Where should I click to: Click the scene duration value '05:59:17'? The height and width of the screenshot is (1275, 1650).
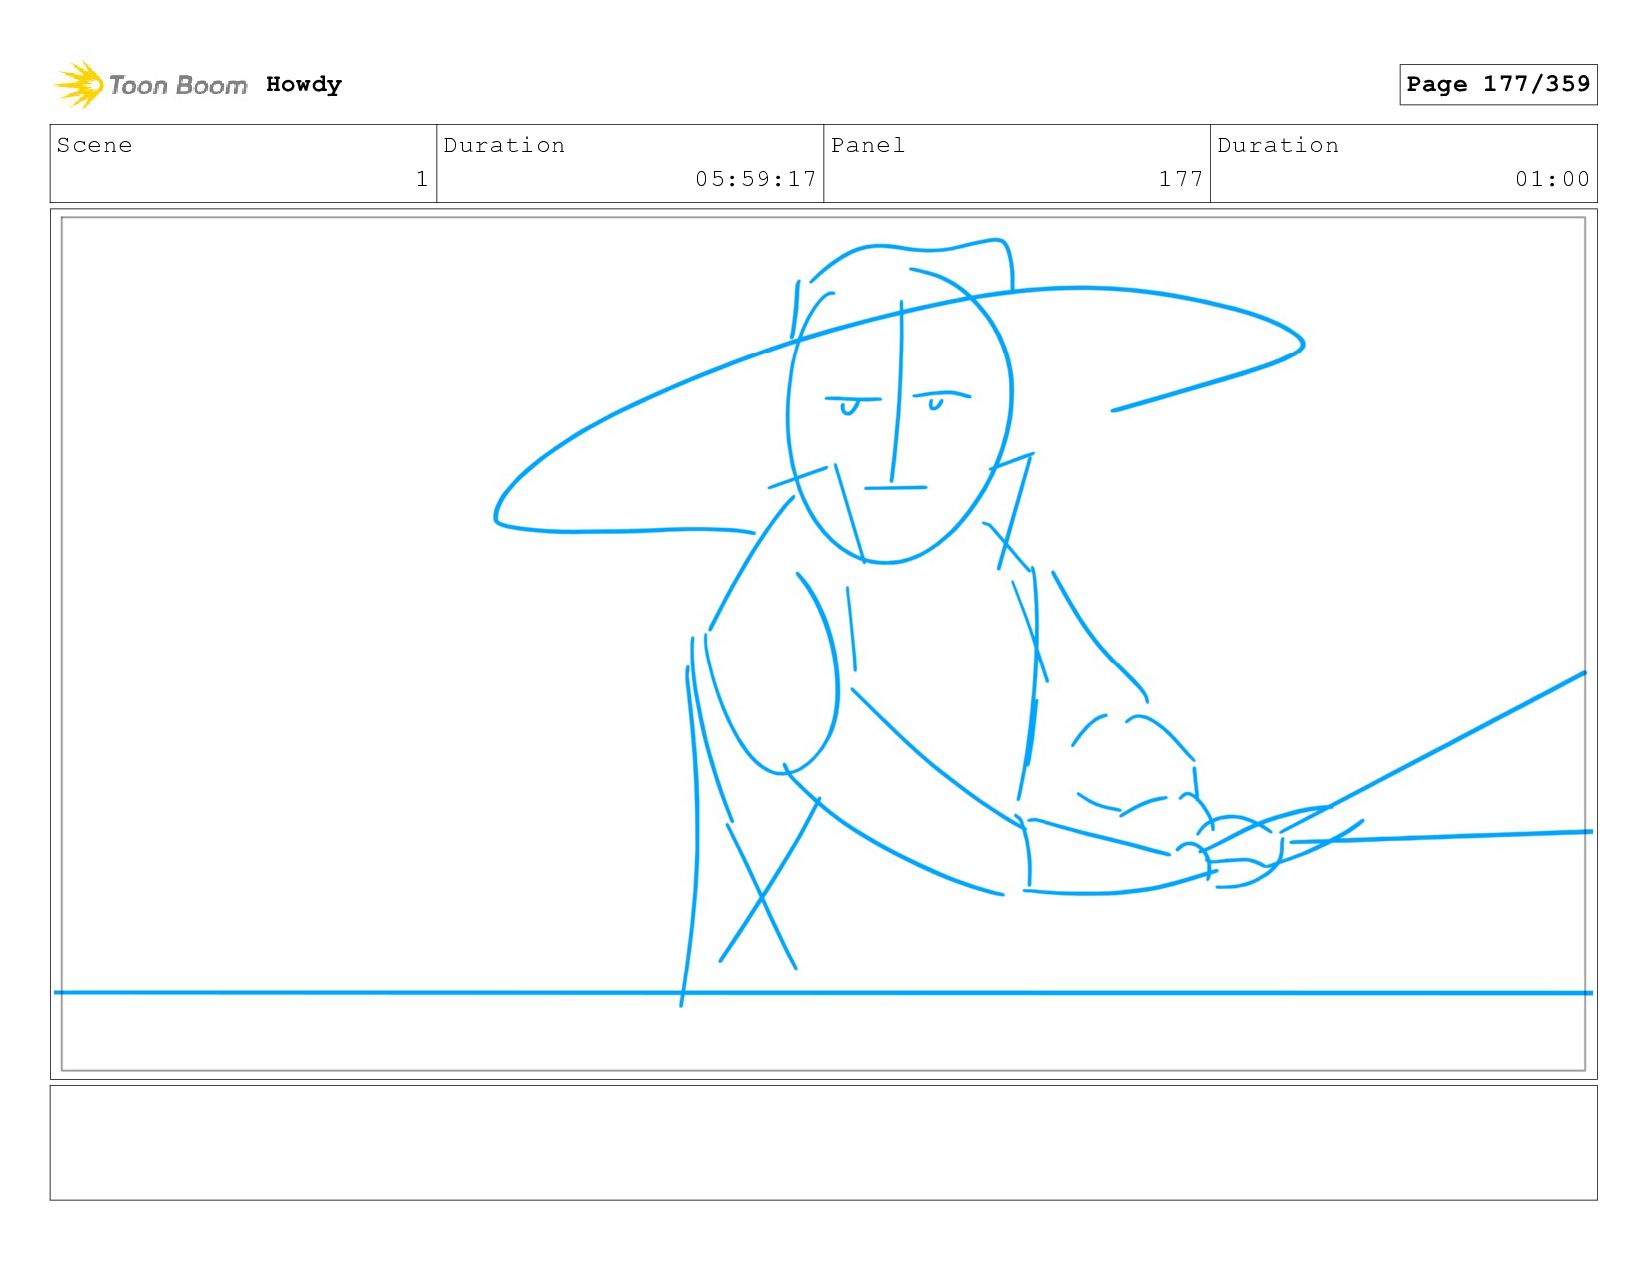coord(756,179)
